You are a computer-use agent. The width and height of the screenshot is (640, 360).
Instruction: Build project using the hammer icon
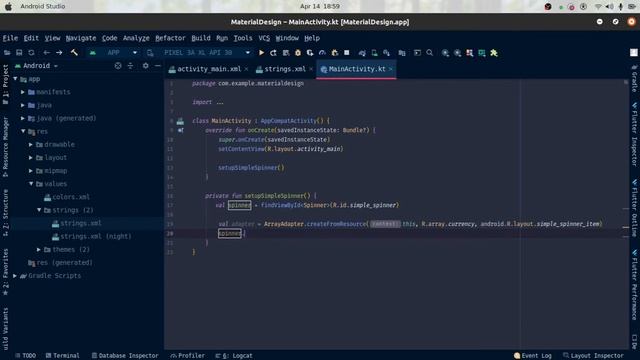(x=74, y=53)
